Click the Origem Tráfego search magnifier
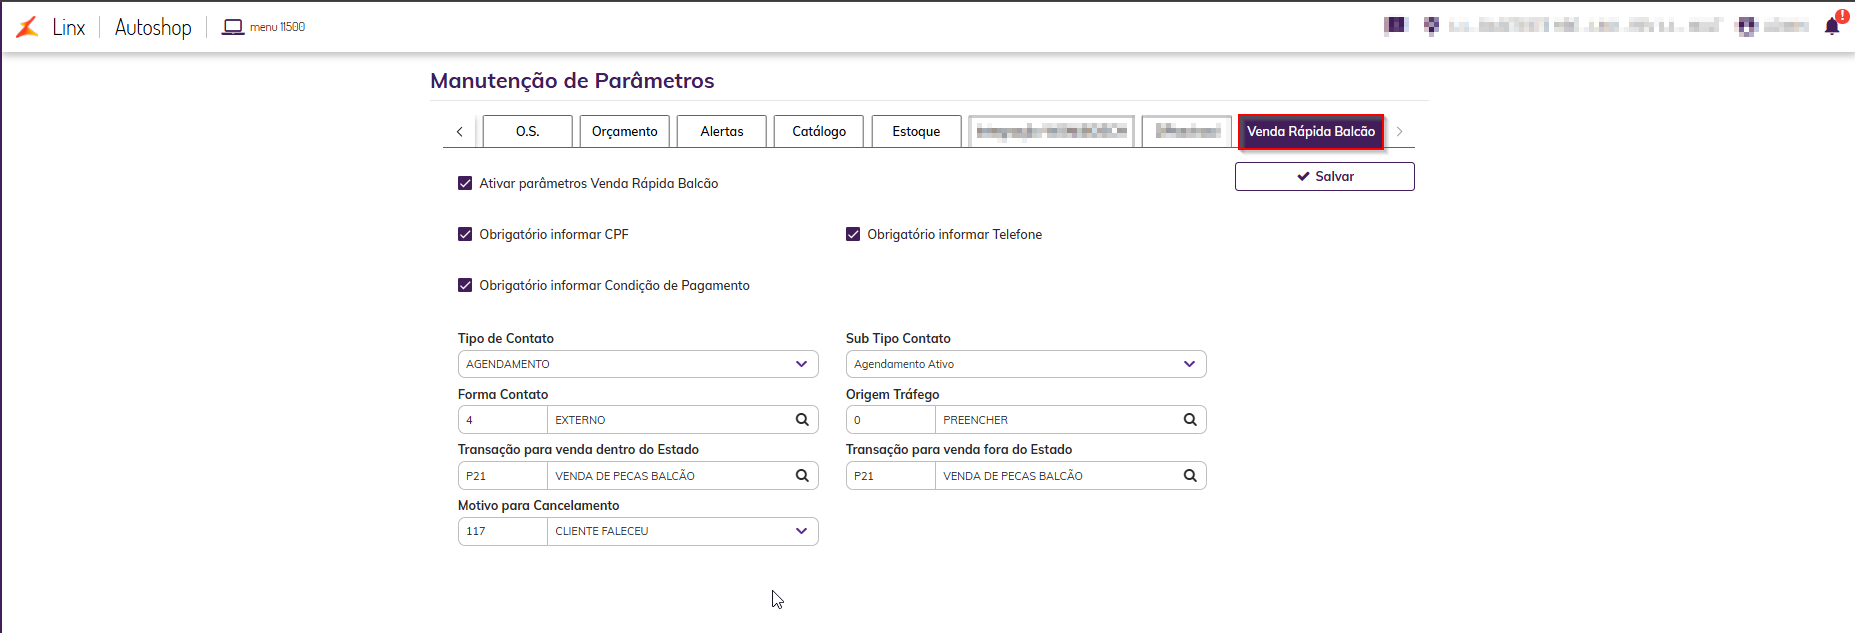 click(1190, 420)
